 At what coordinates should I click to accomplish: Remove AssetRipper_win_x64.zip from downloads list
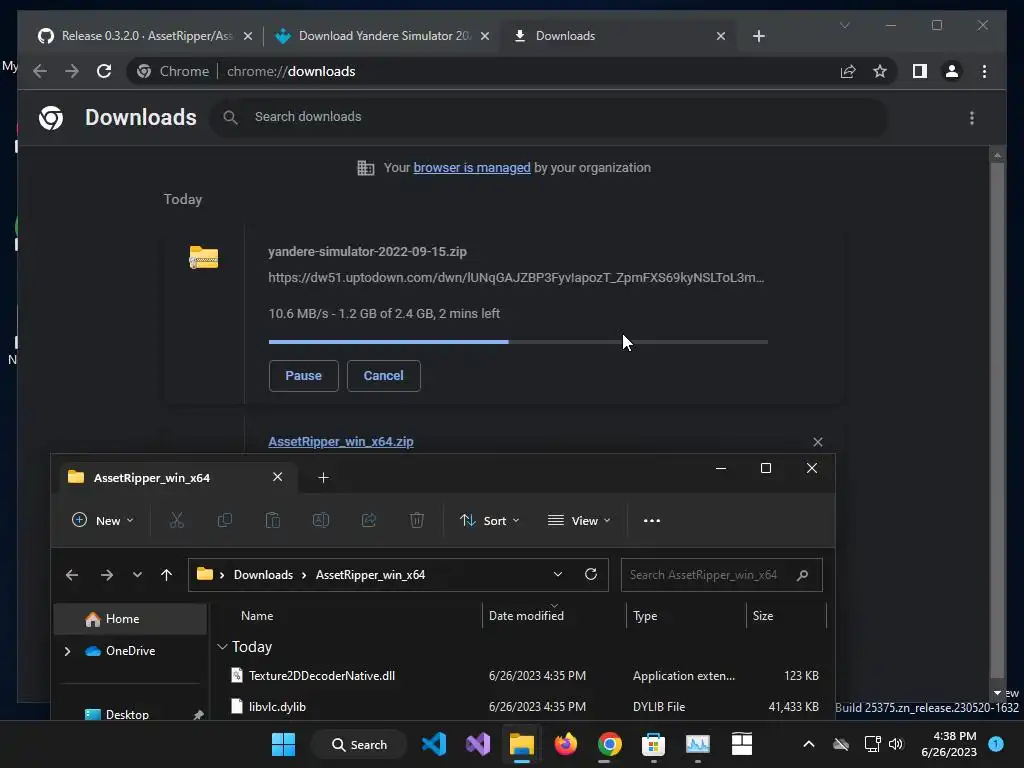pyautogui.click(x=818, y=442)
